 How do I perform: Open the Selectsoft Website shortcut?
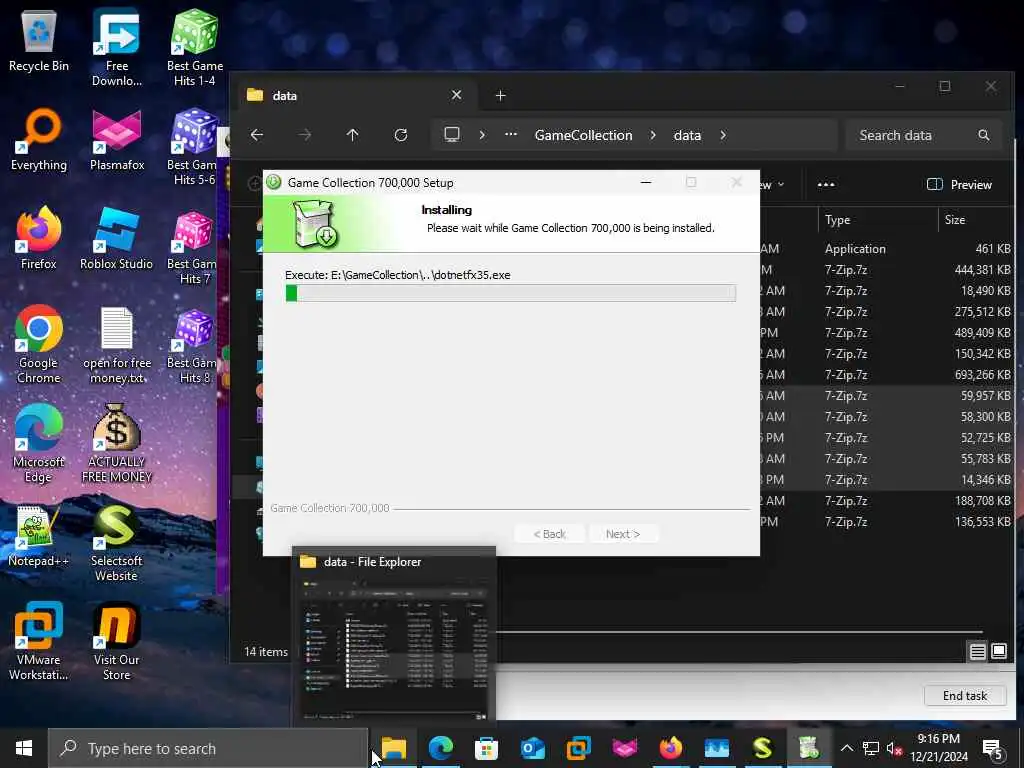pyautogui.click(x=116, y=543)
